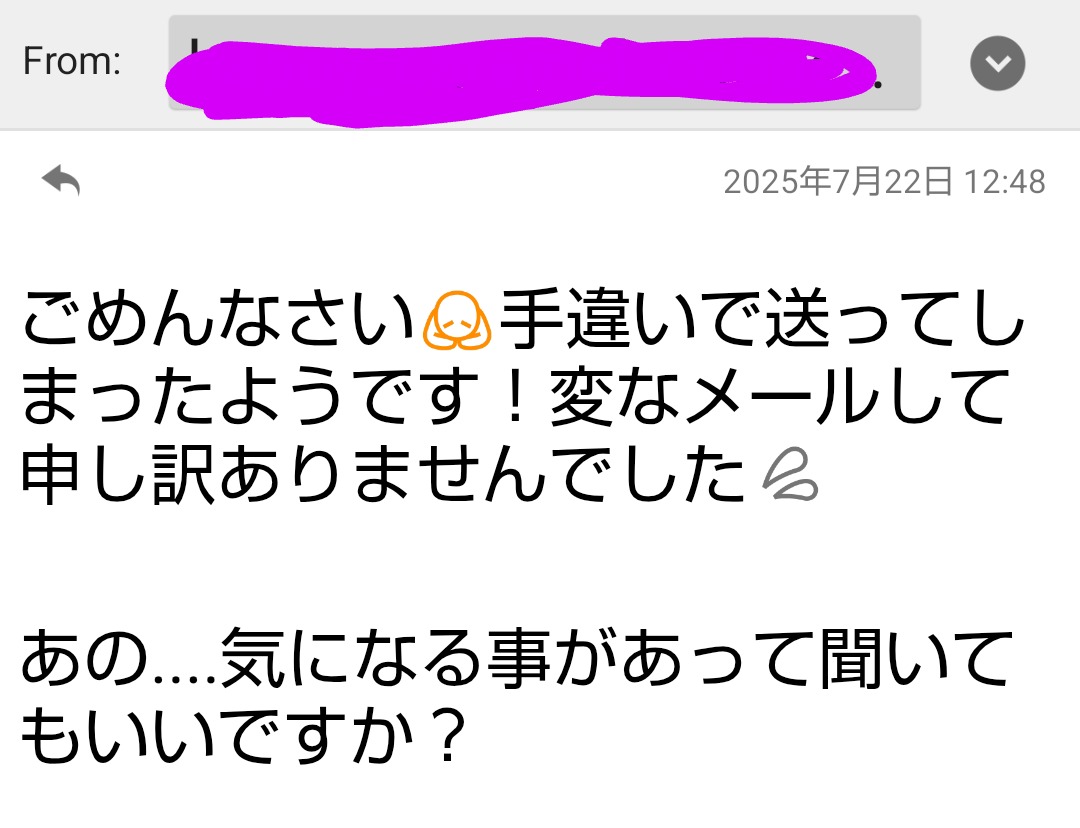This screenshot has height=828, width=1080.
Task: Click the phrase 申し訳ありませんでした
Action: point(383,474)
